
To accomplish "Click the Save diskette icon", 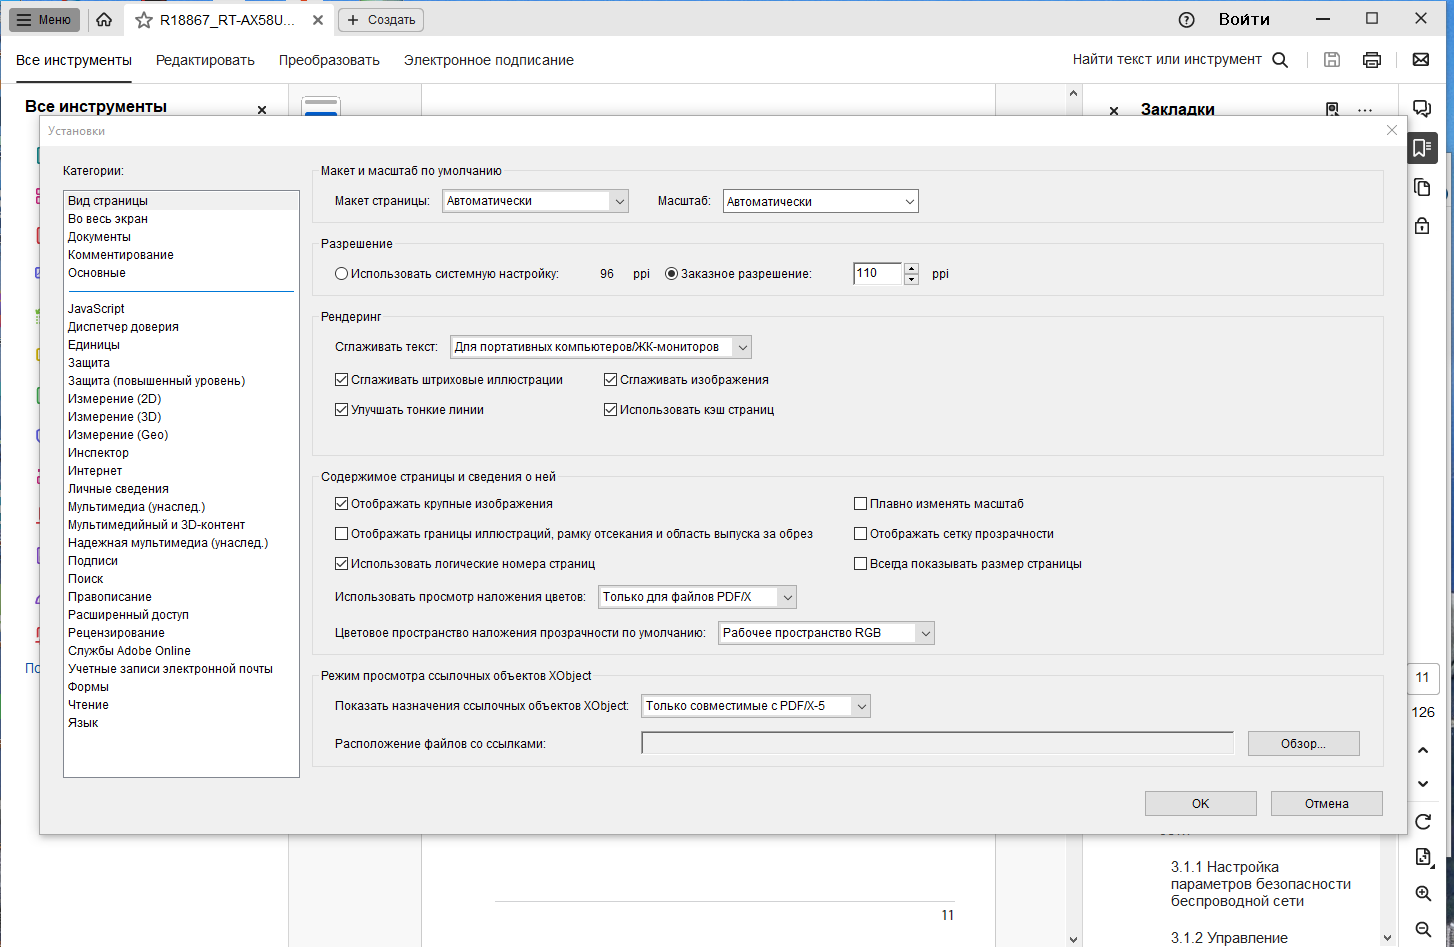I will [x=1332, y=60].
